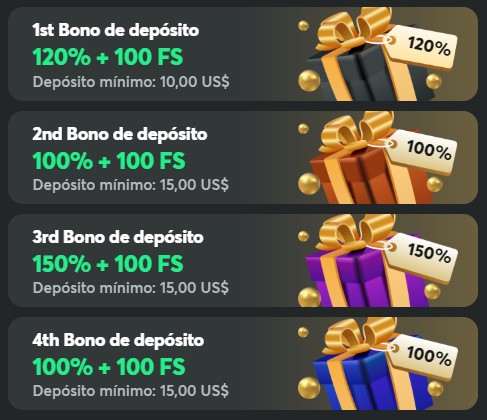Open the 2nd Bono de depósito title
Screen dimensions: 487x420
coord(120,134)
